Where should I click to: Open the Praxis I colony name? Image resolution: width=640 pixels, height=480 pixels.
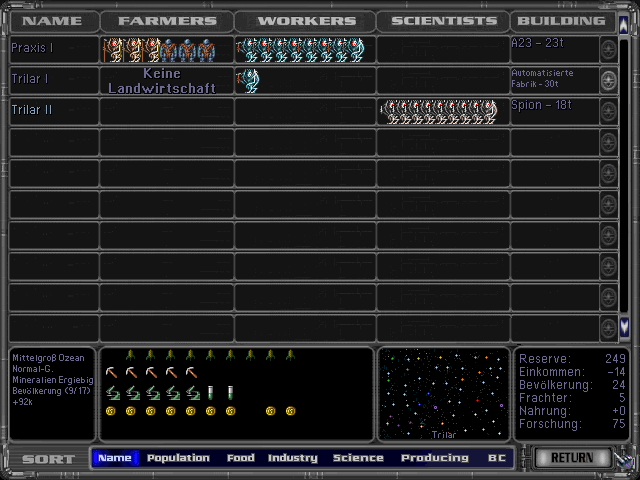pyautogui.click(x=33, y=48)
